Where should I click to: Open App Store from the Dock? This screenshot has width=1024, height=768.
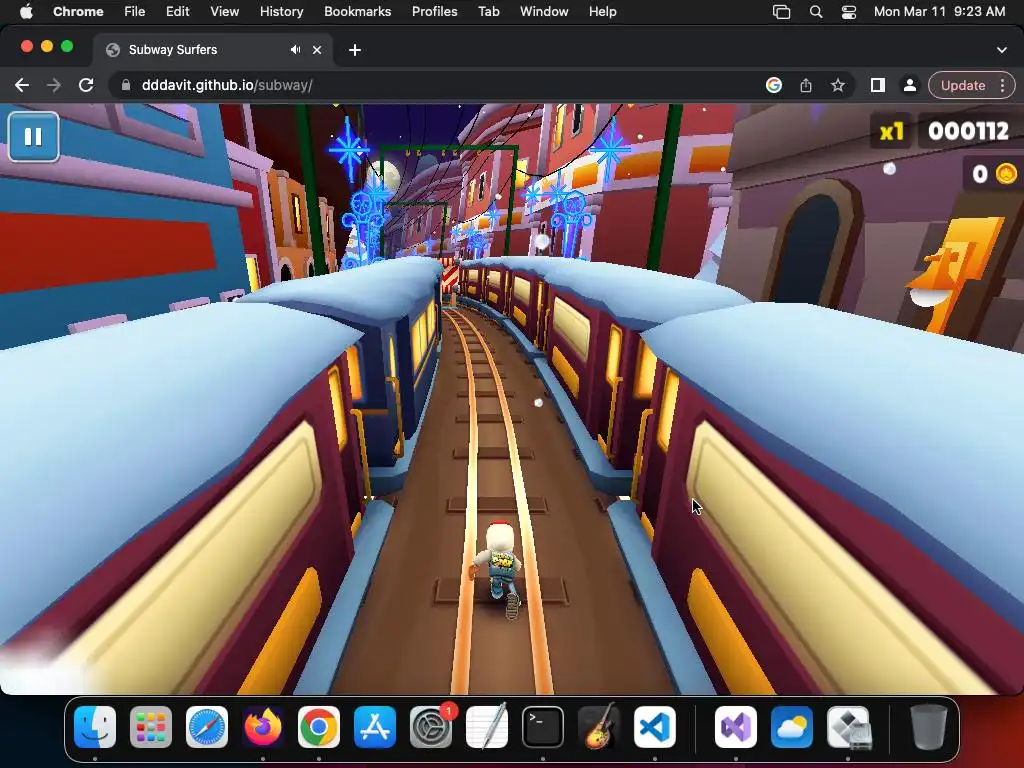tap(375, 727)
